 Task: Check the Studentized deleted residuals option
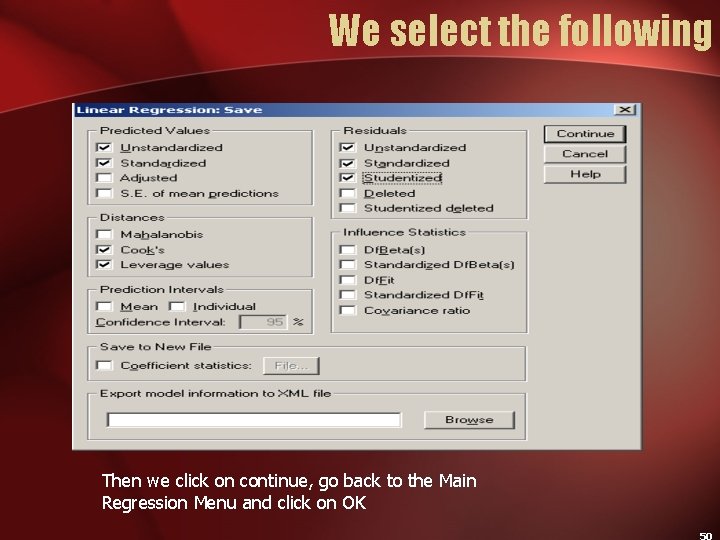[x=348, y=208]
